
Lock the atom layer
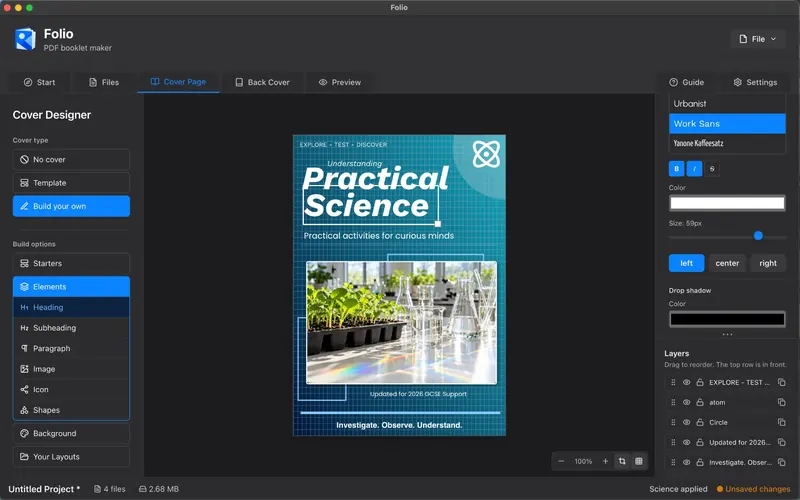pyautogui.click(x=700, y=402)
